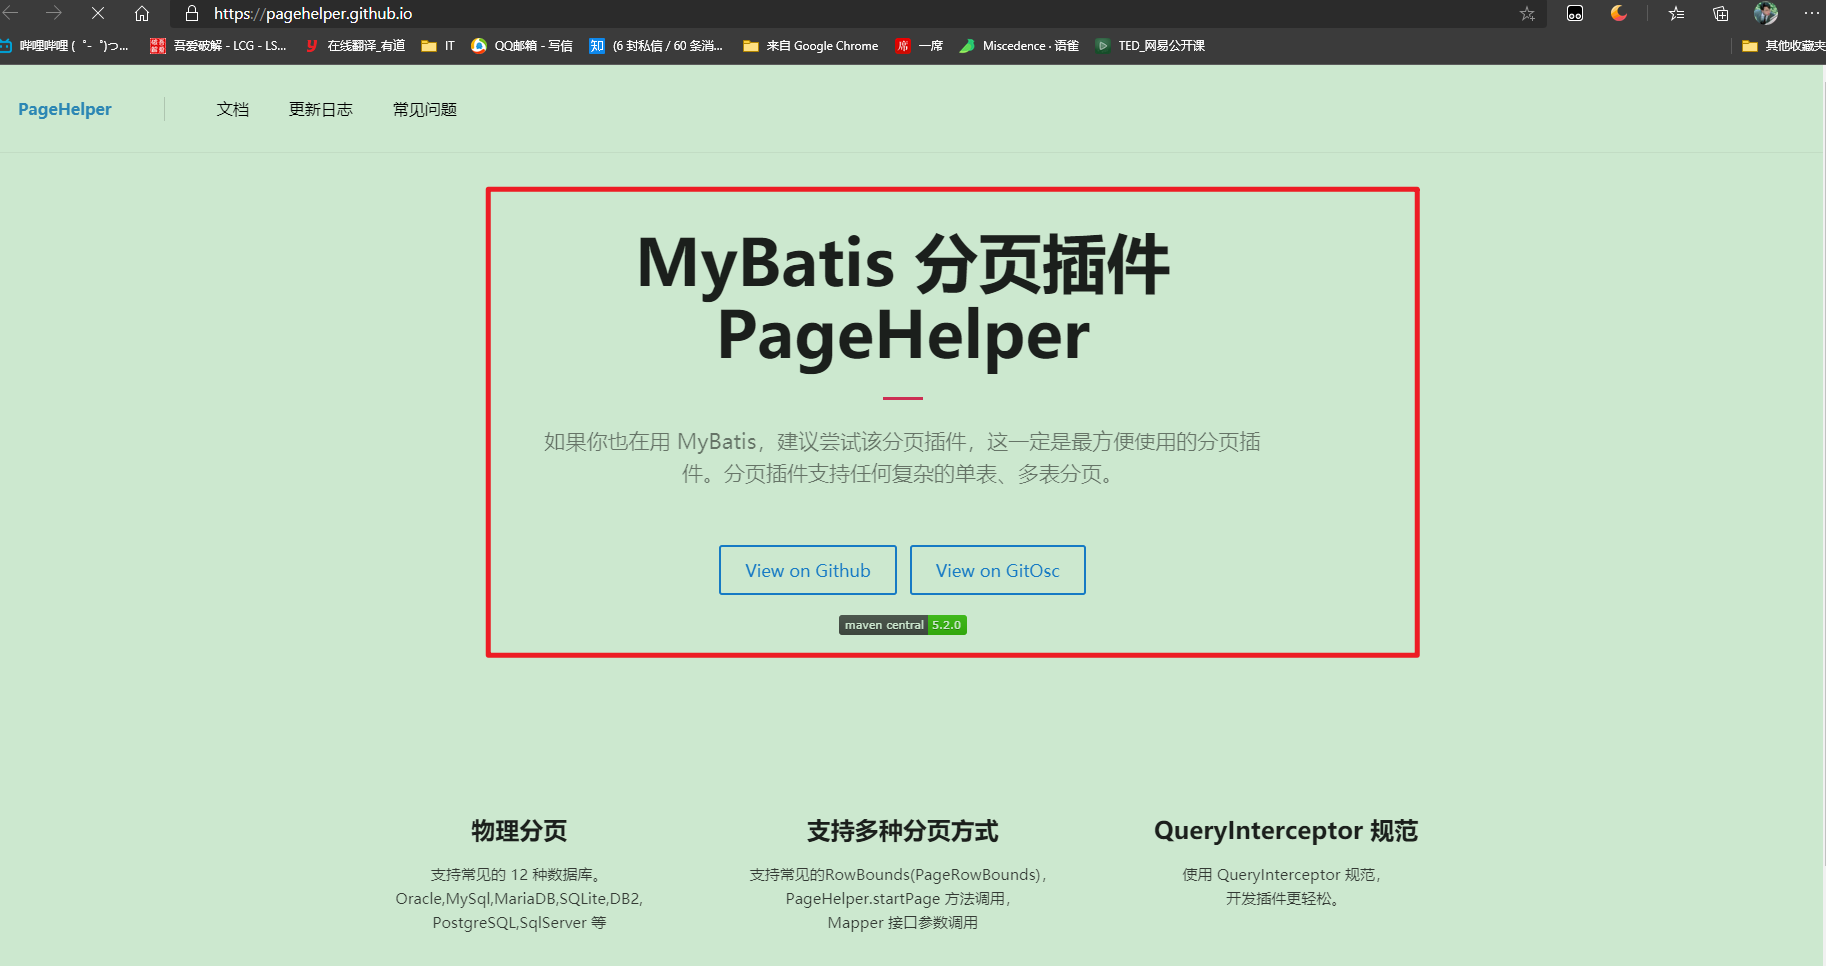Open the QQ邮箱 - 写信 bookmark

522,46
